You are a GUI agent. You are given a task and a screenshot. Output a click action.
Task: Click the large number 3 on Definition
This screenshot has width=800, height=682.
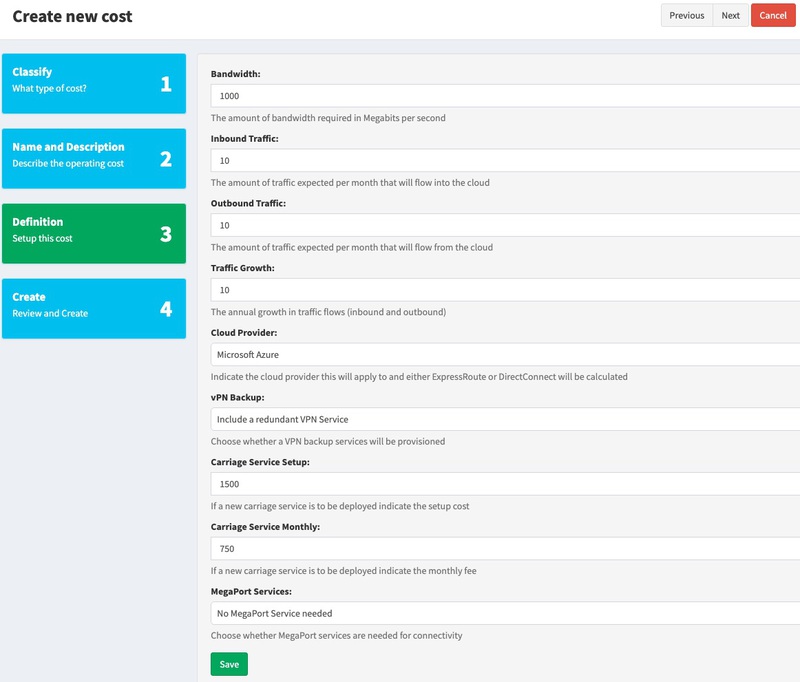click(166, 234)
